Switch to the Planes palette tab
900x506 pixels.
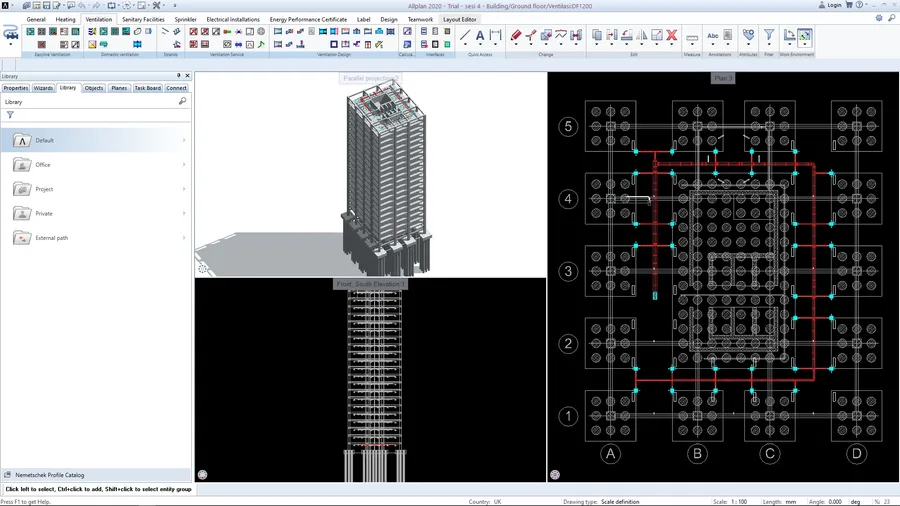119,88
